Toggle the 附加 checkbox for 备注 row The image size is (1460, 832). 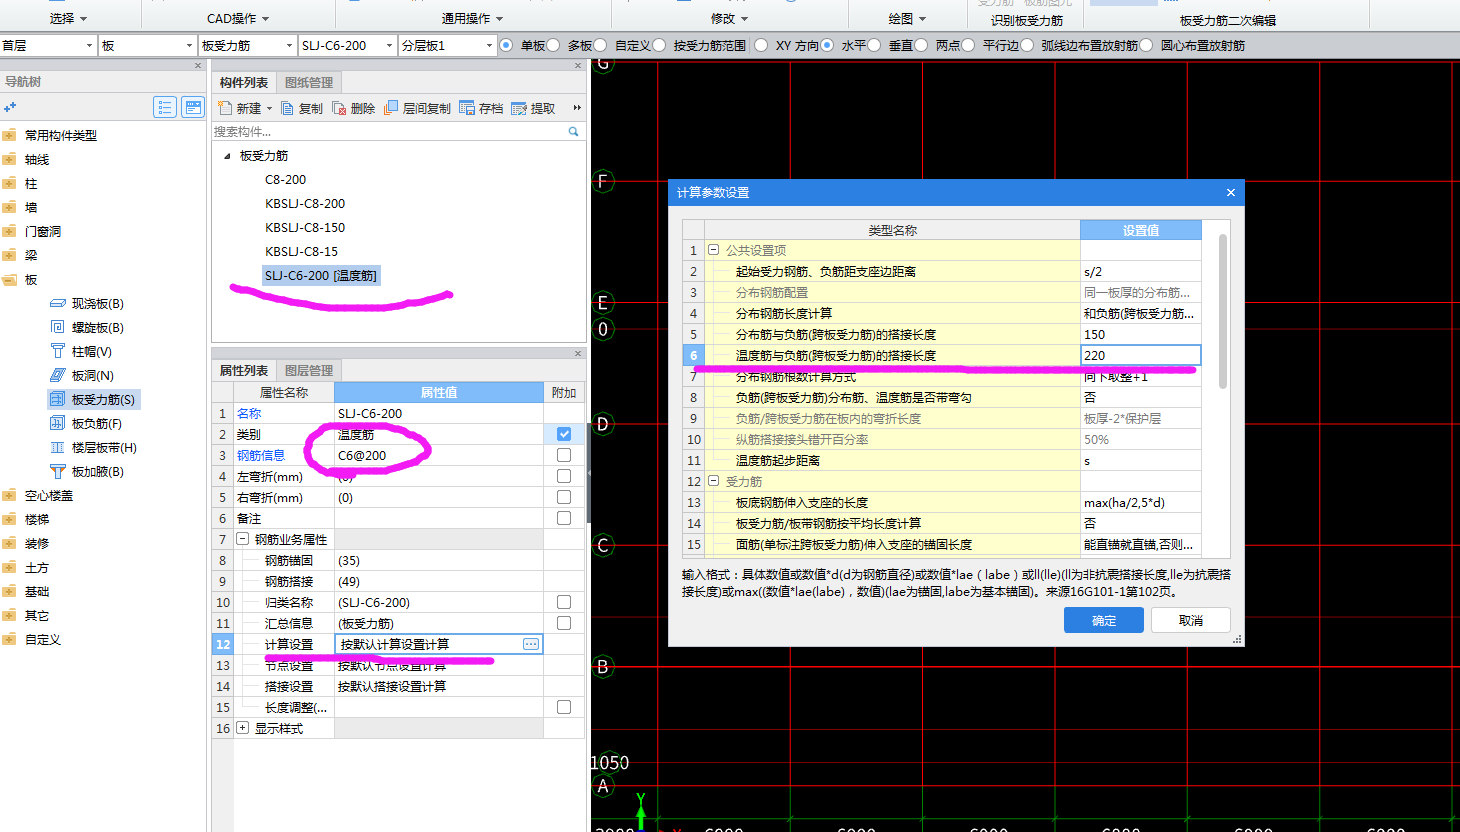tap(564, 518)
